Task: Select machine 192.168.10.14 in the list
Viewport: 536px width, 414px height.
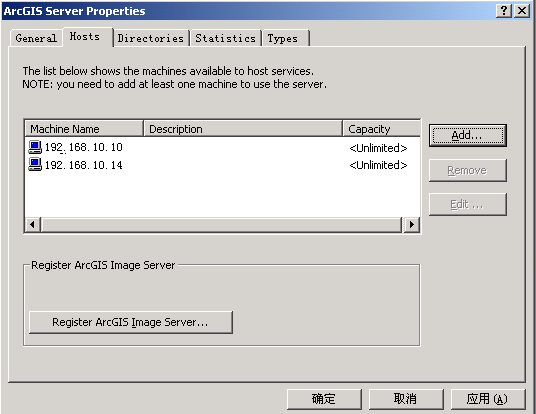Action: [84, 165]
